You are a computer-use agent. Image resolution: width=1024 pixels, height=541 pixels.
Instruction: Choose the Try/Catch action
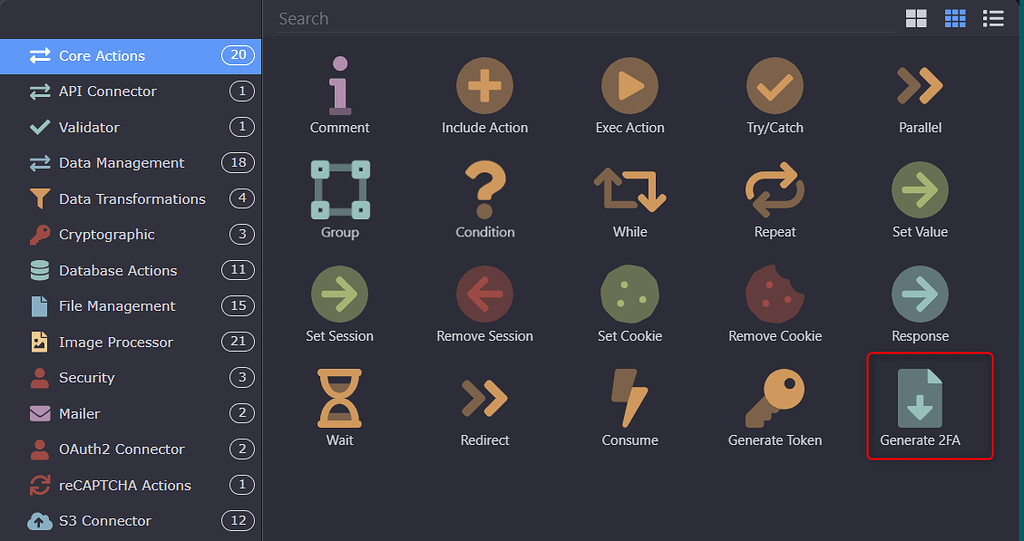pyautogui.click(x=774, y=87)
